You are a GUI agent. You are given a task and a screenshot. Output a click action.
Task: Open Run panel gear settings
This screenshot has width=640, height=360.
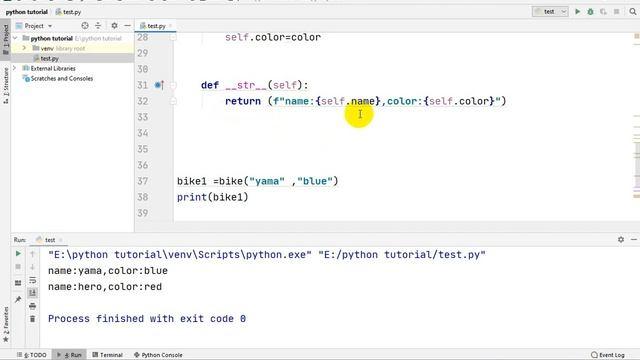pyautogui.click(x=621, y=240)
